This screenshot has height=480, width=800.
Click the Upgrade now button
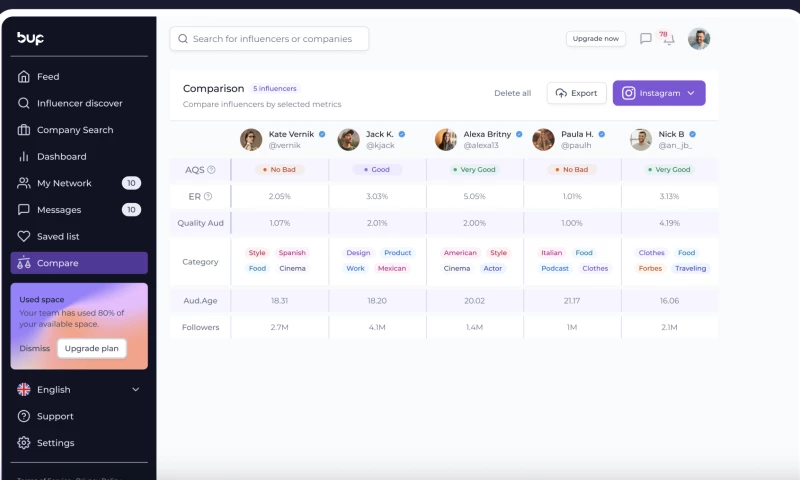click(596, 38)
